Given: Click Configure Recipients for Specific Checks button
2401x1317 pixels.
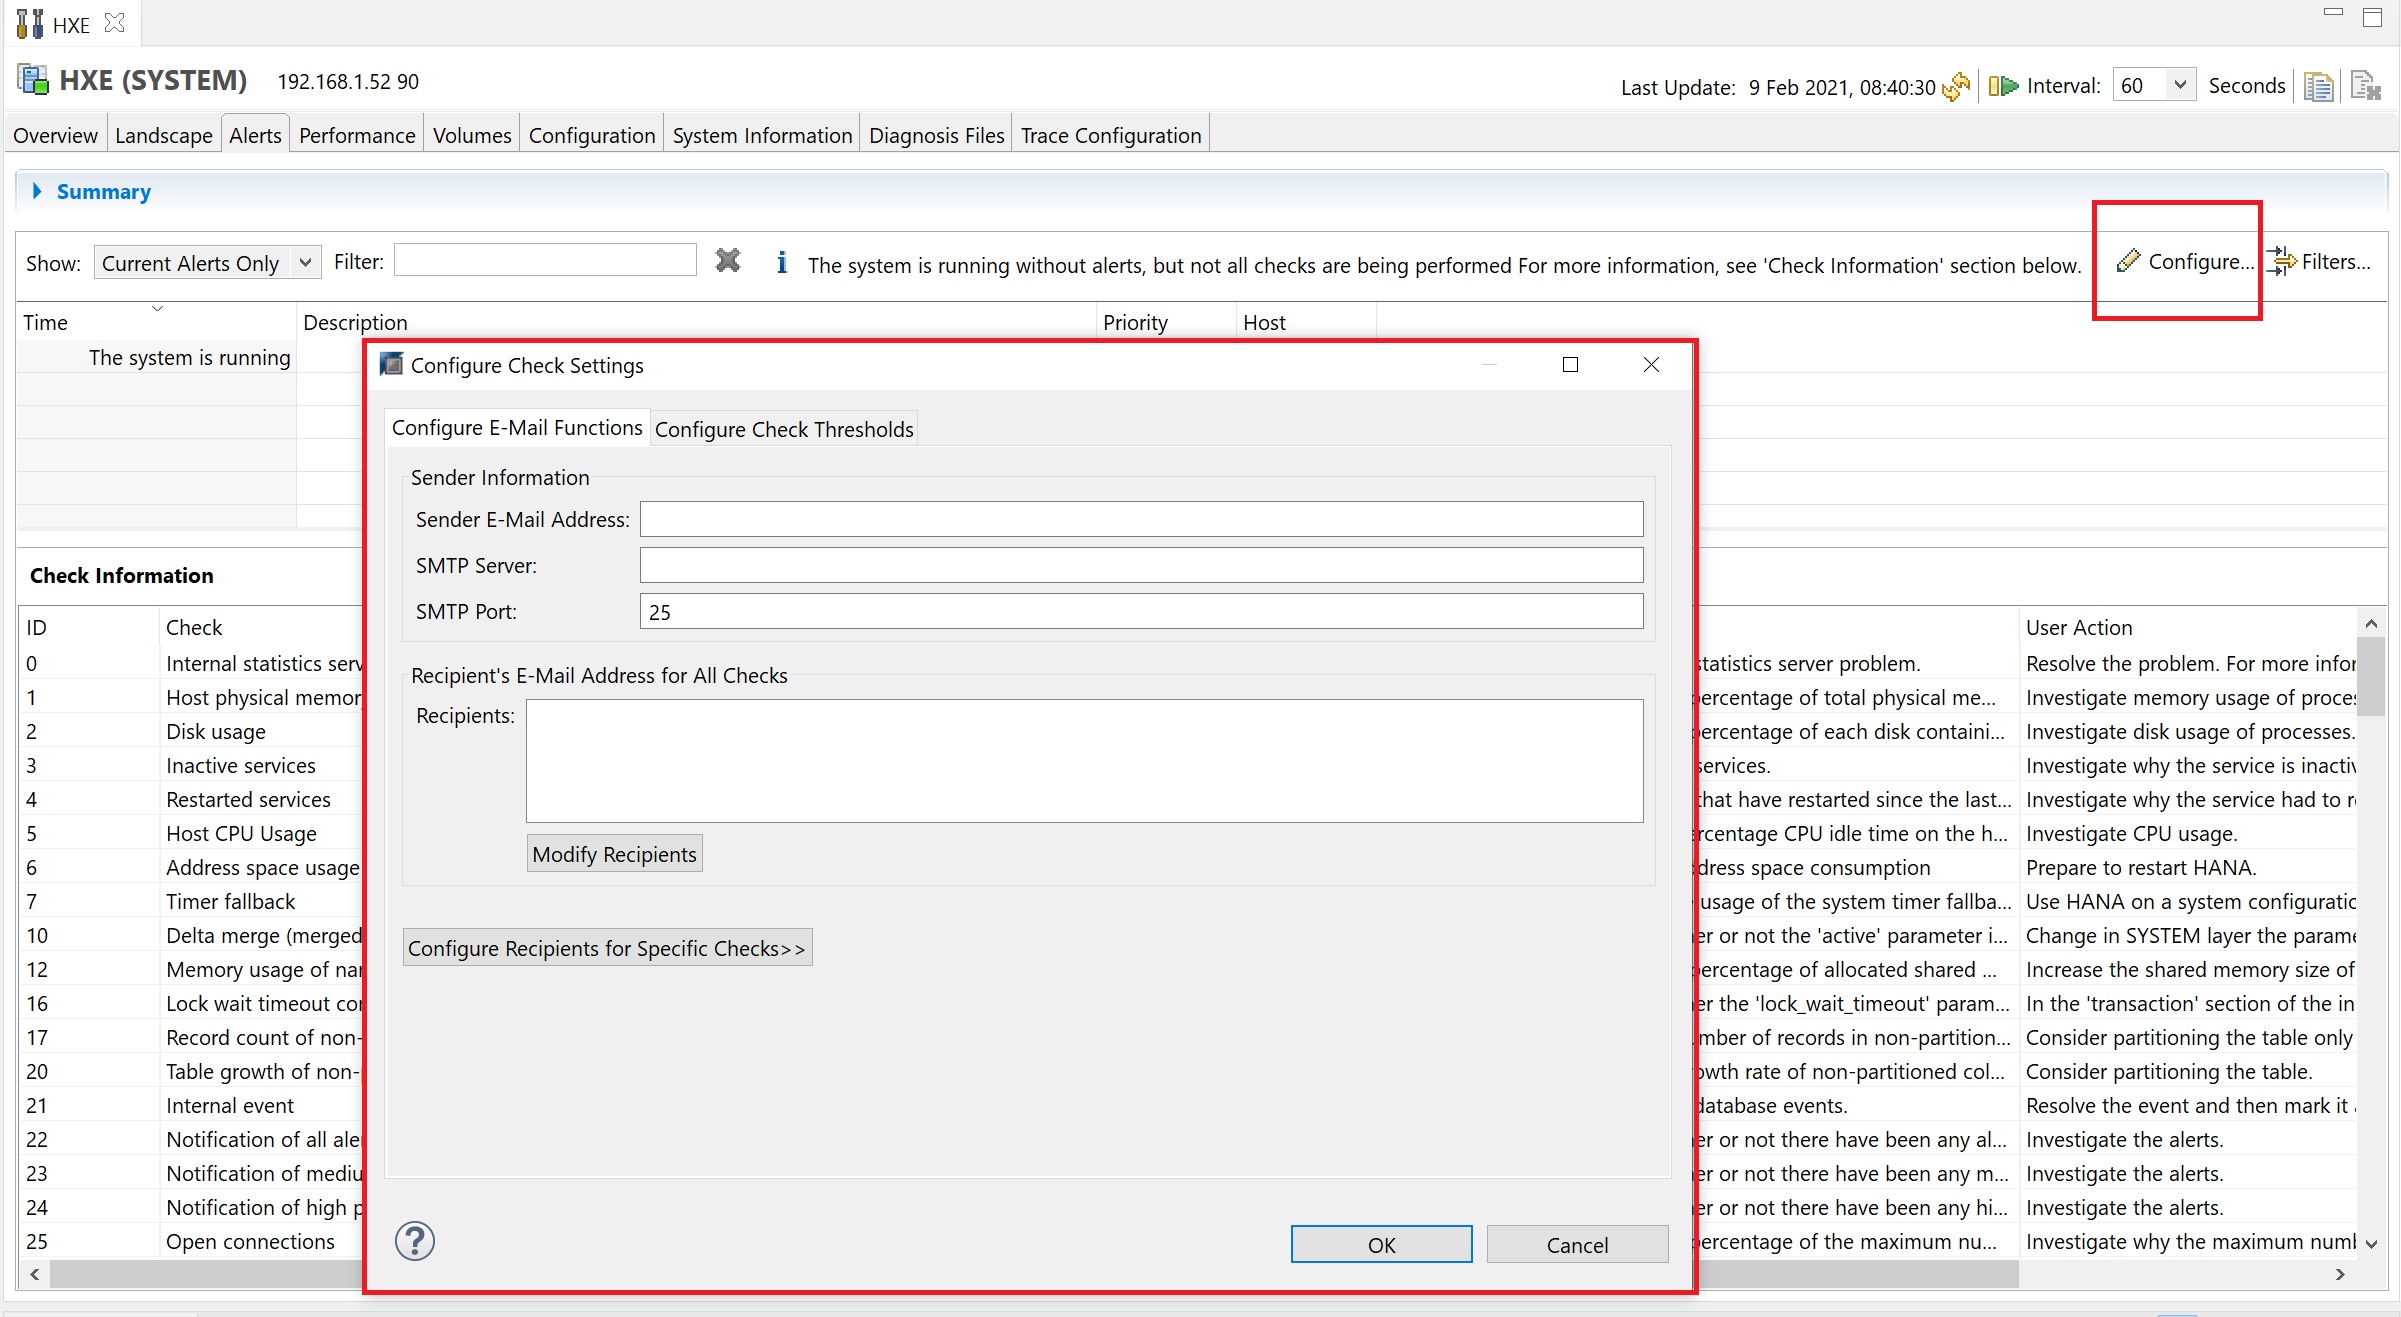Looking at the screenshot, I should (x=606, y=948).
